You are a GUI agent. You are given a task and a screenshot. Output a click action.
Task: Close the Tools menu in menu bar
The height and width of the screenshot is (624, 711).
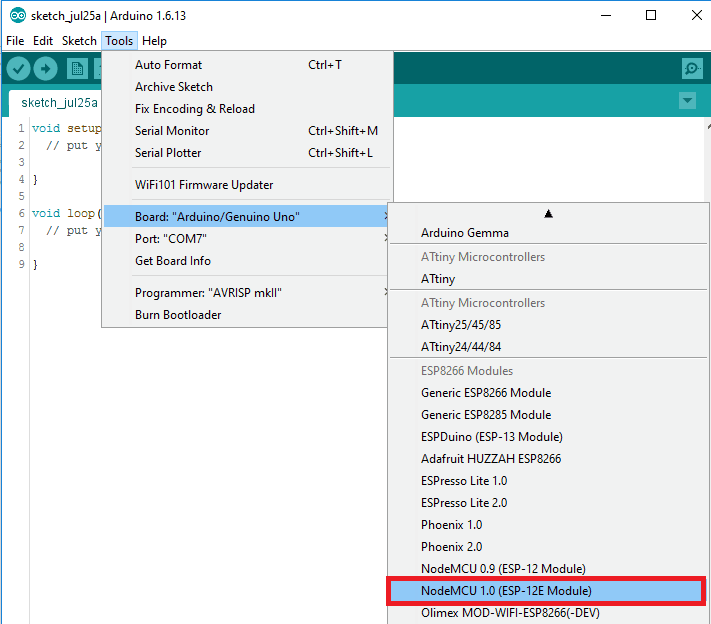[x=119, y=41]
